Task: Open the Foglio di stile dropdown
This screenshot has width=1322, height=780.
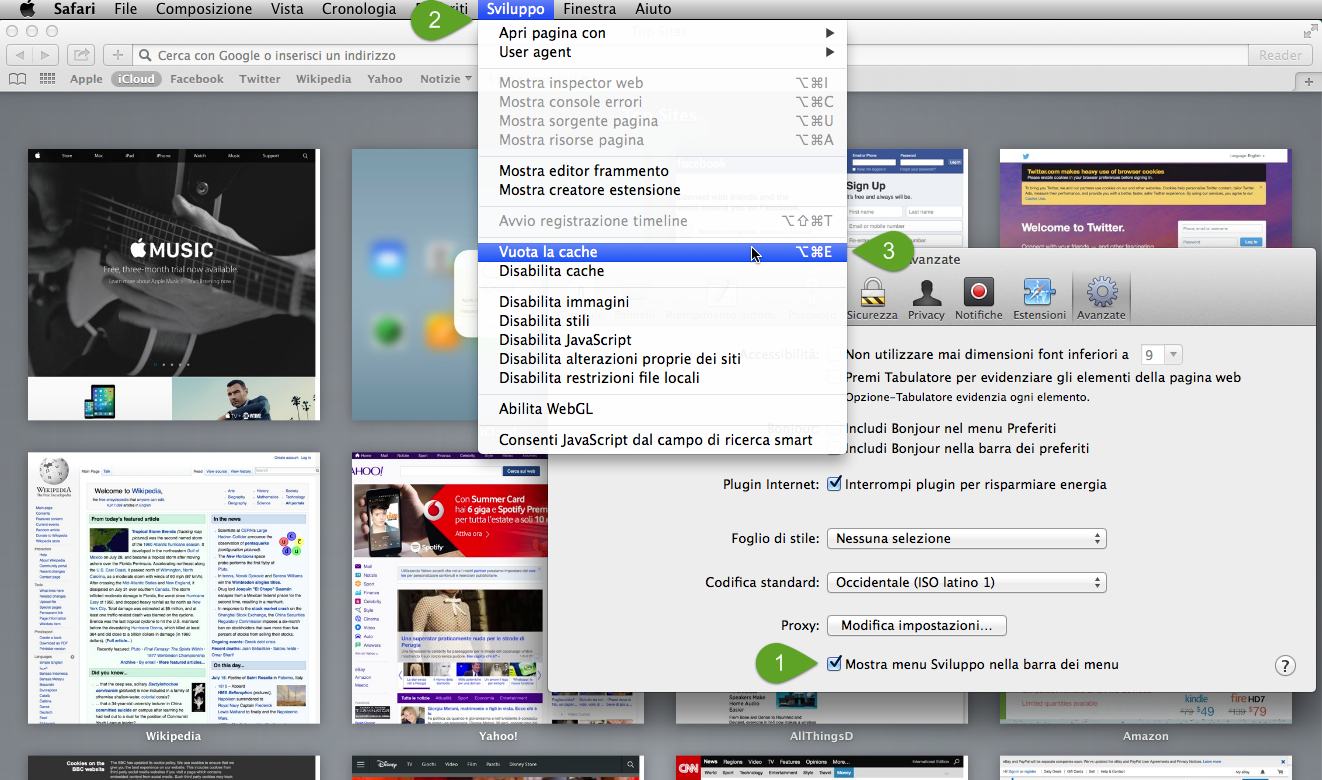Action: [x=966, y=538]
